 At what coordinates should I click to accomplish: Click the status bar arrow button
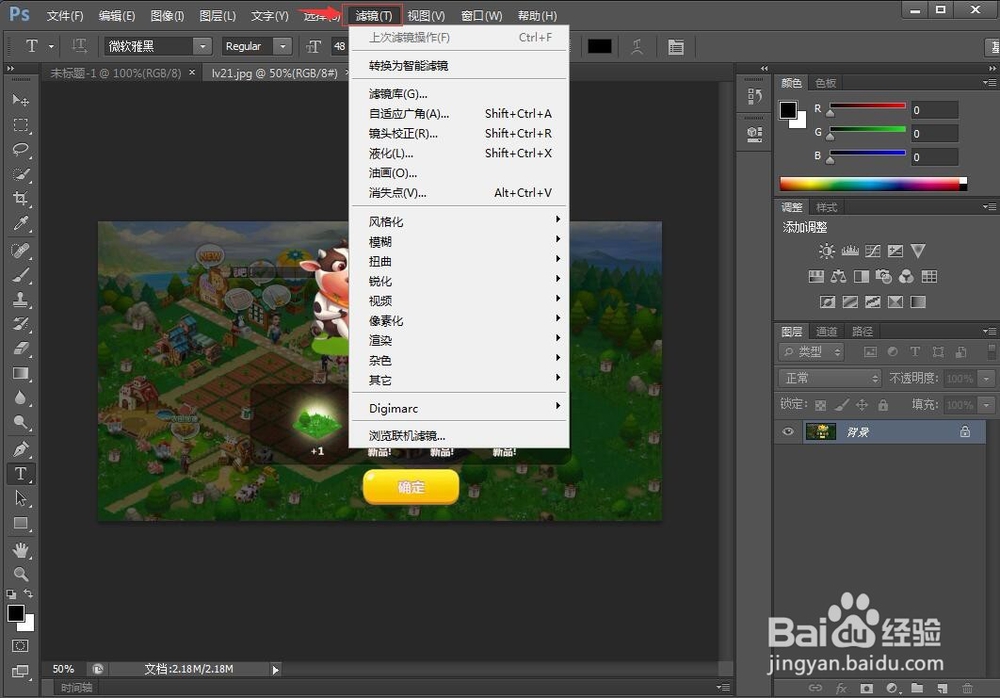click(x=276, y=669)
